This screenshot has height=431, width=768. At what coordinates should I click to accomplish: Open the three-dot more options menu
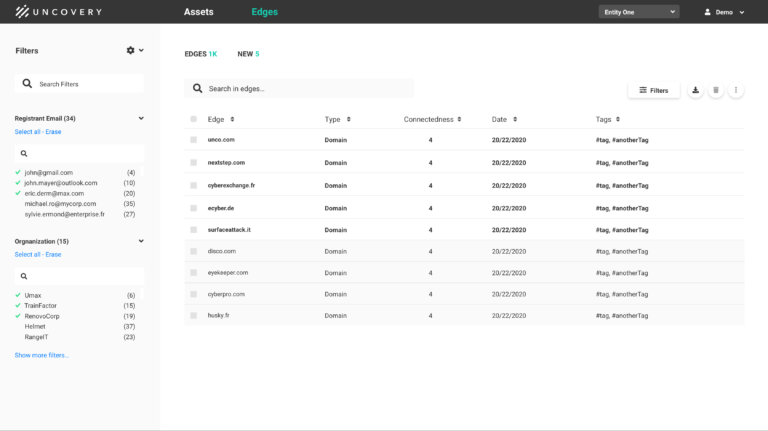click(736, 90)
